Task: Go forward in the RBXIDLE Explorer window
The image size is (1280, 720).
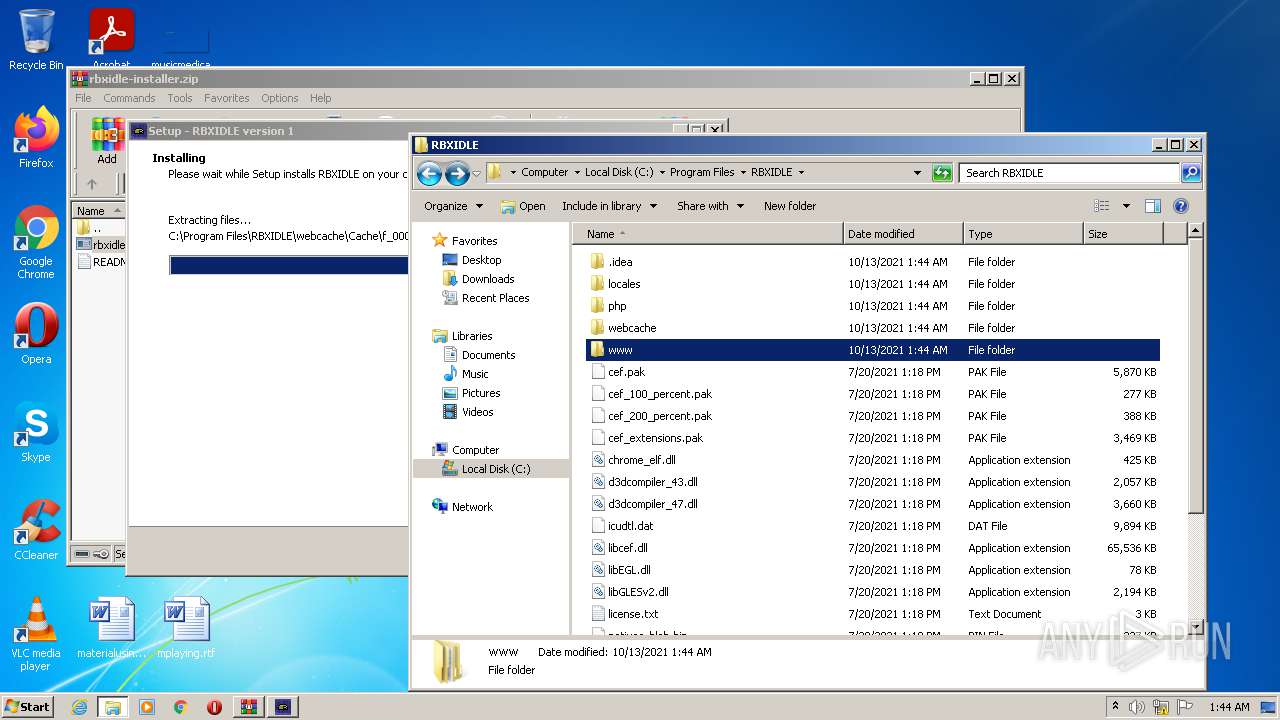Action: coord(457,173)
